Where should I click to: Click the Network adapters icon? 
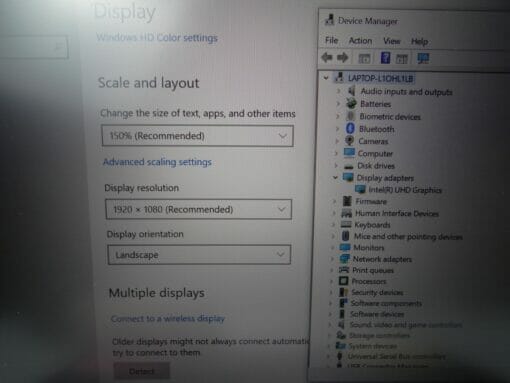(344, 259)
